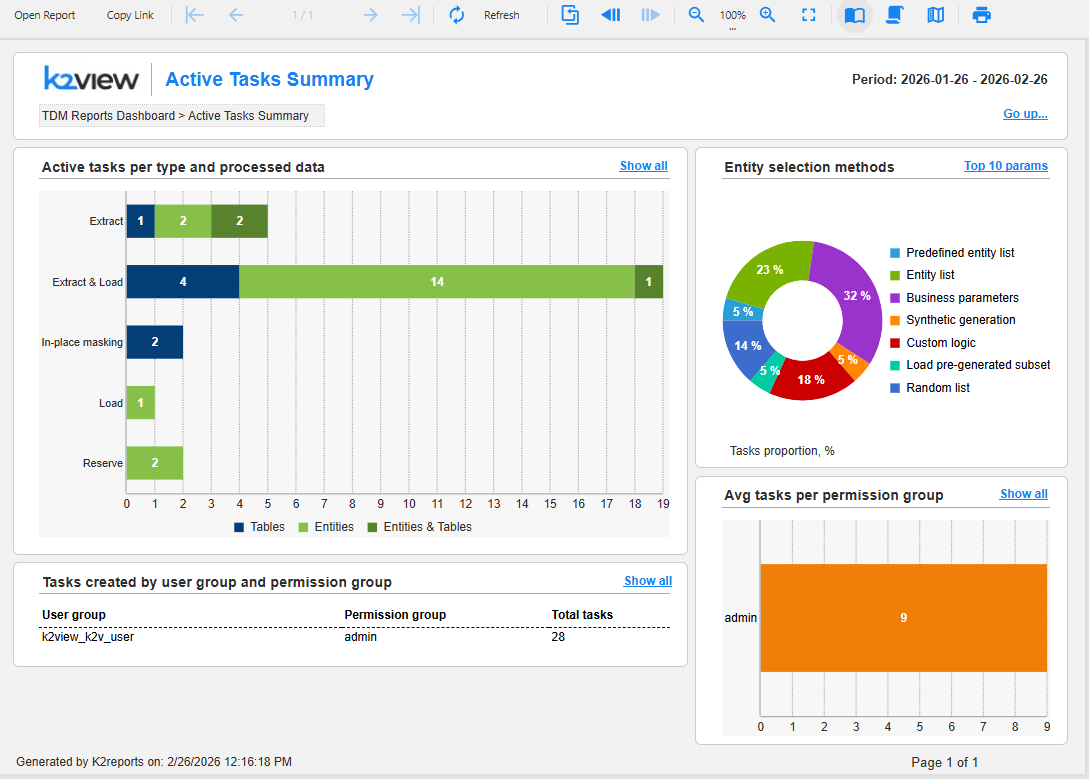Click the page number field 1 / 1
The image size is (1089, 779).
(x=303, y=15)
